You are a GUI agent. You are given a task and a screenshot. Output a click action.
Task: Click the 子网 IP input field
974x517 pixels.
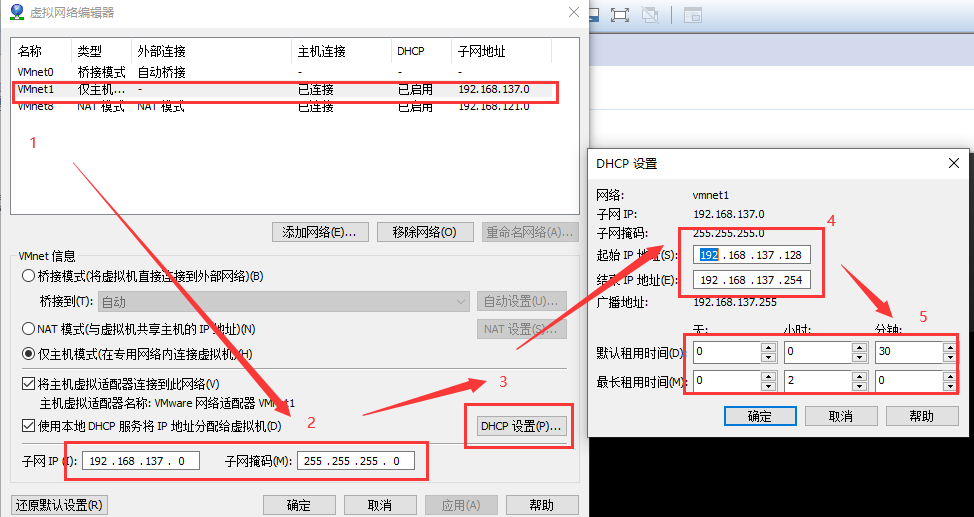coord(141,461)
